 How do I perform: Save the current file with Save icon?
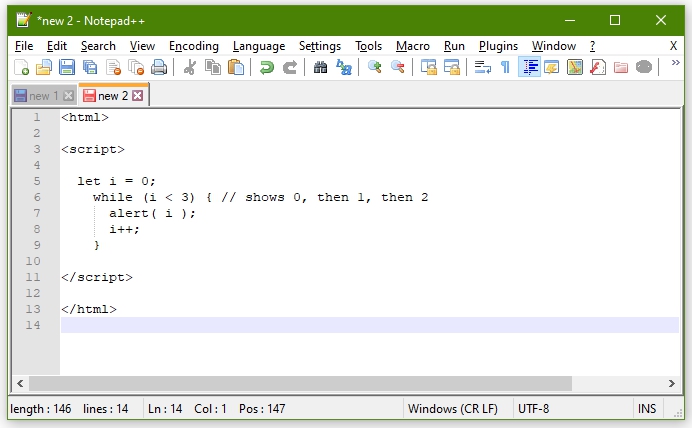point(67,68)
